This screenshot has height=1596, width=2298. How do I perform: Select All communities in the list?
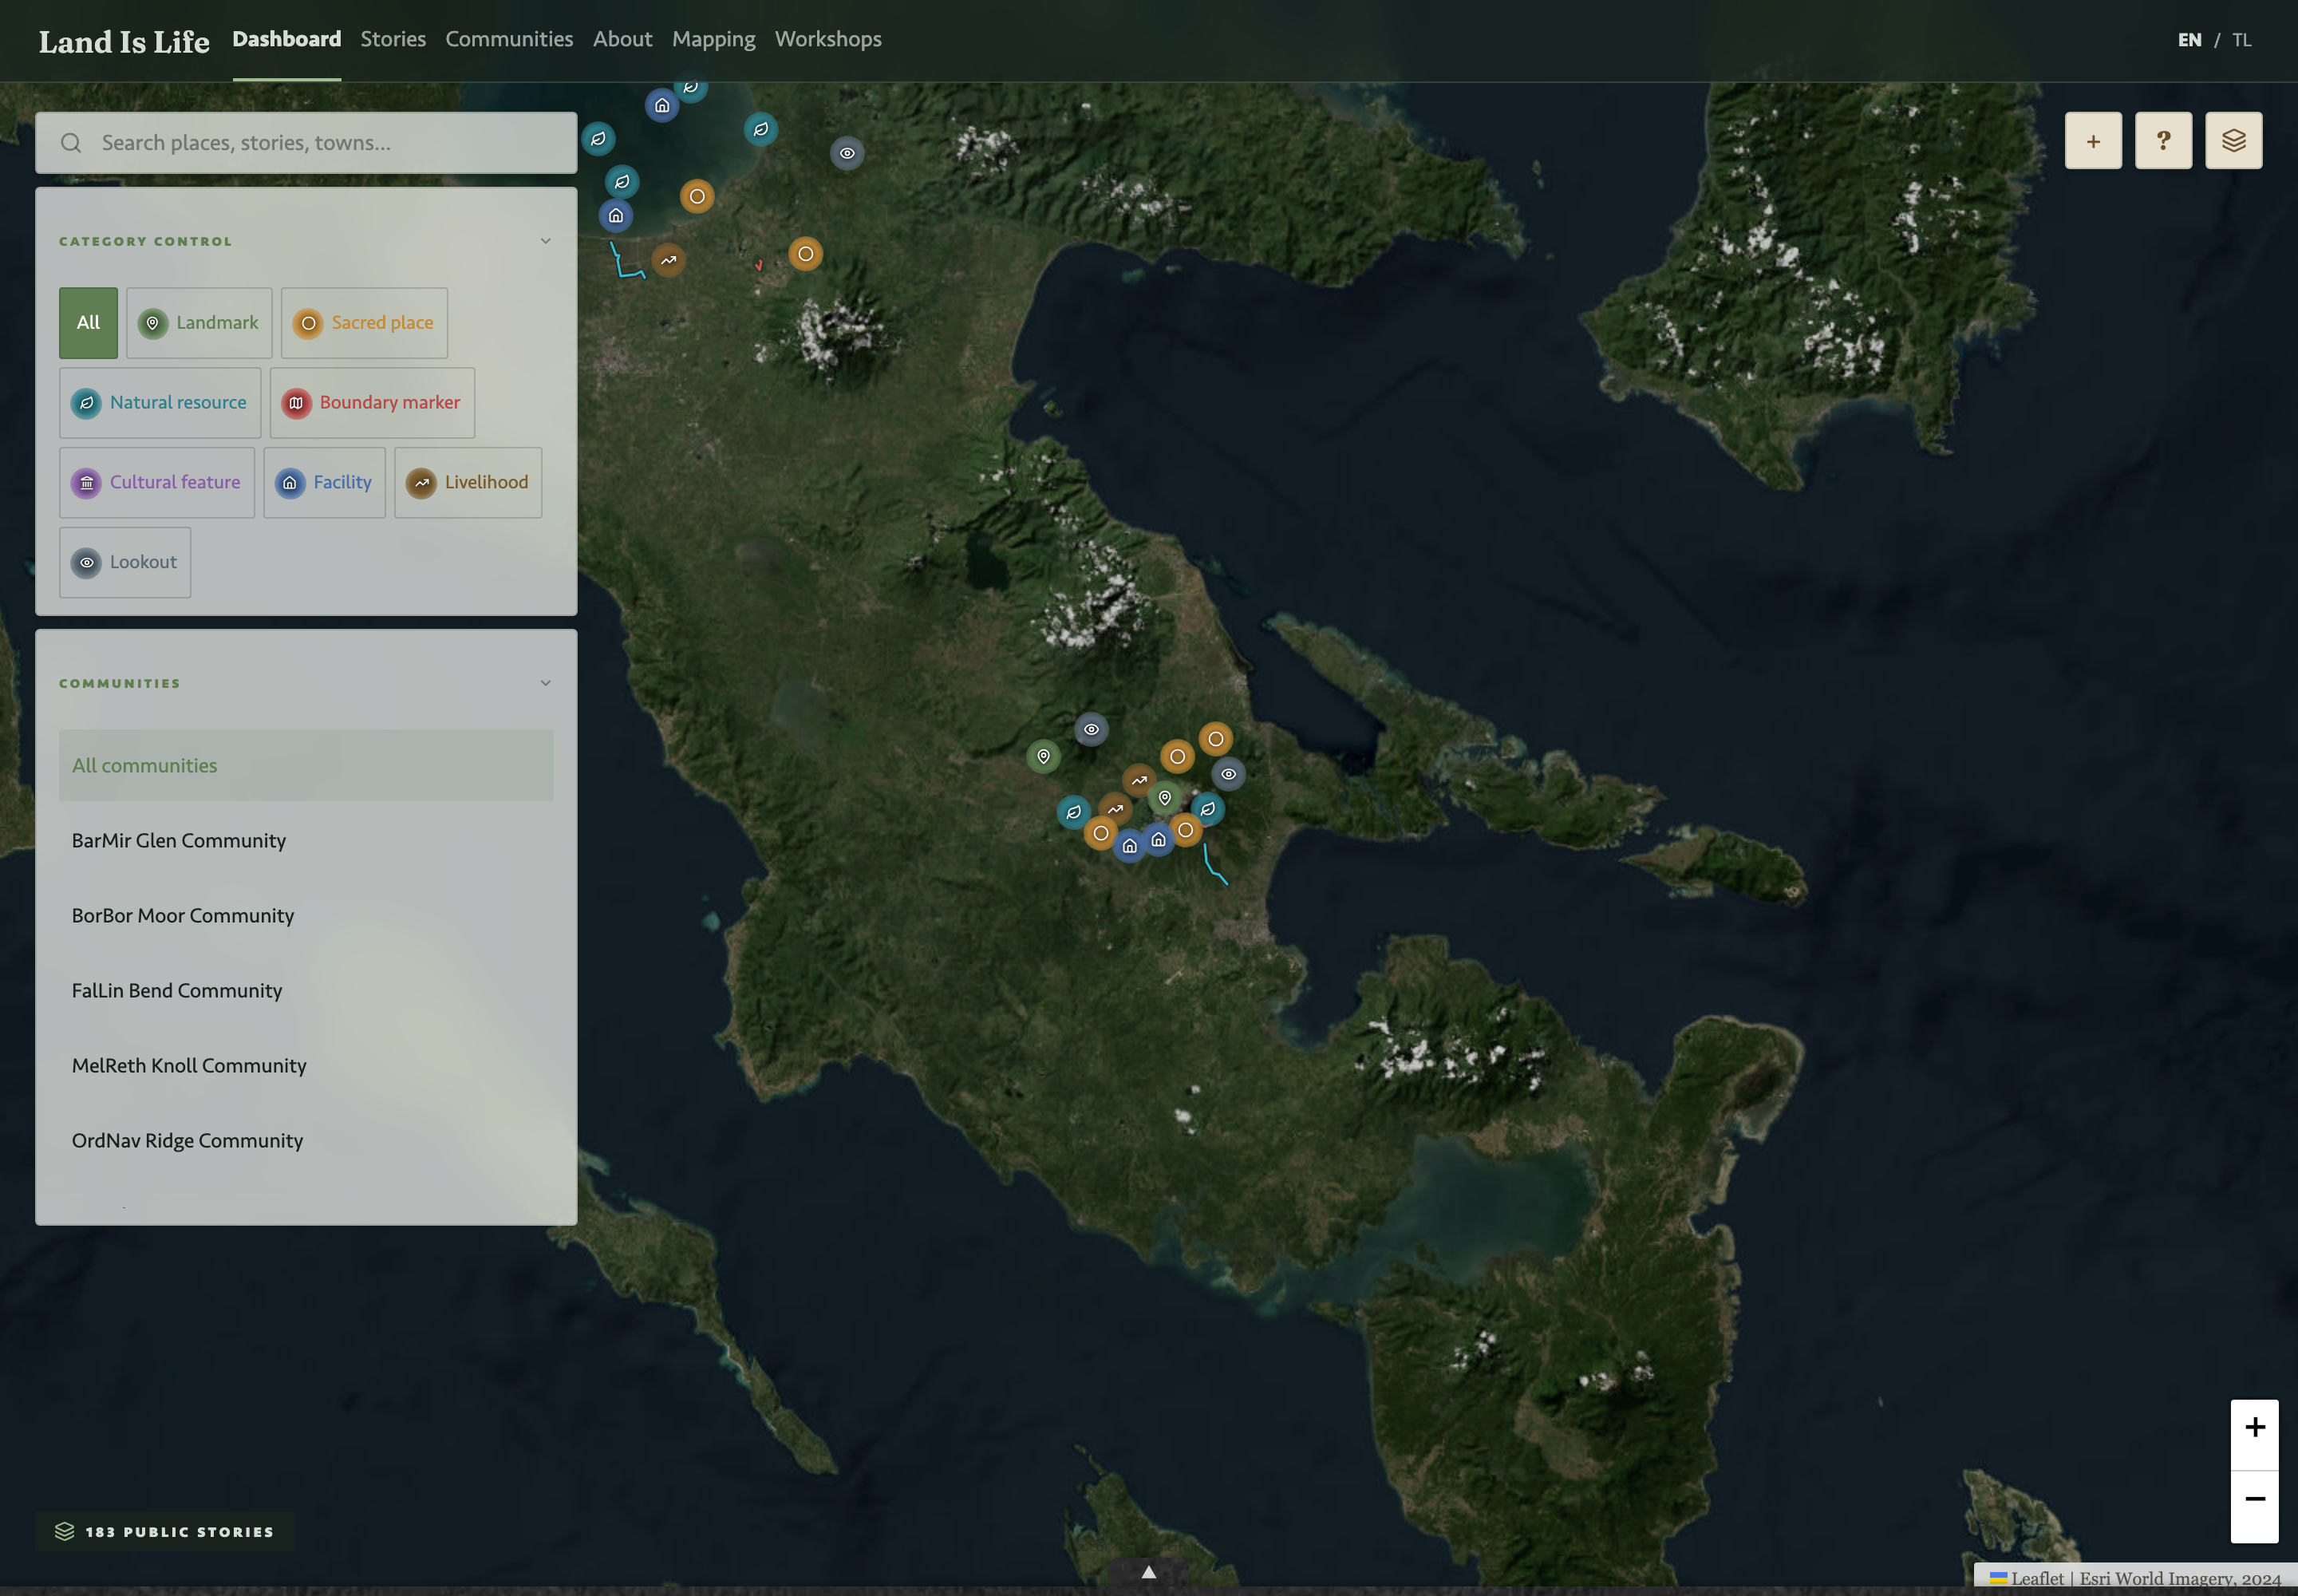click(306, 765)
